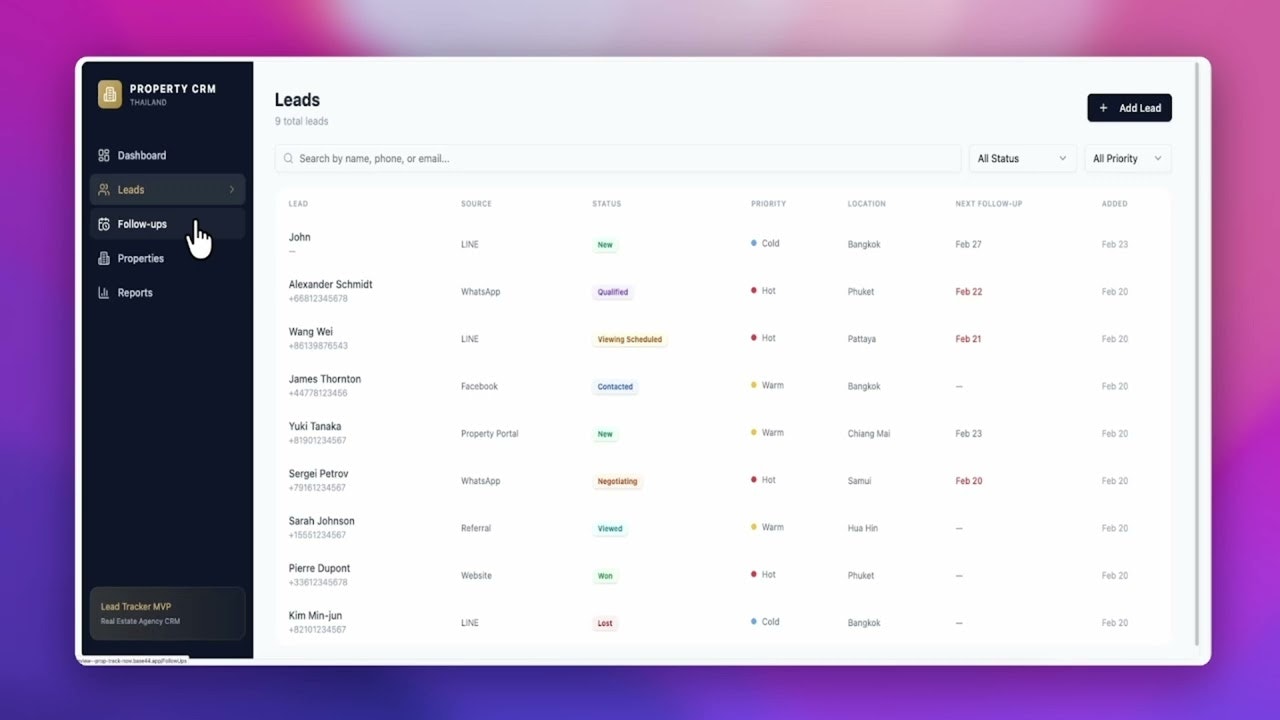Click the Follow-ups calendar clock icon
1280x720 pixels.
click(x=104, y=224)
